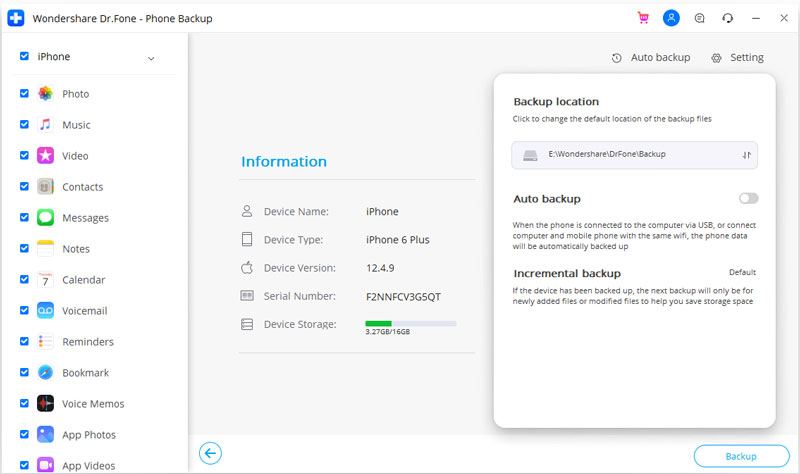The height and width of the screenshot is (474, 800).
Task: Minimize the Dr.Fone window
Action: 756,18
